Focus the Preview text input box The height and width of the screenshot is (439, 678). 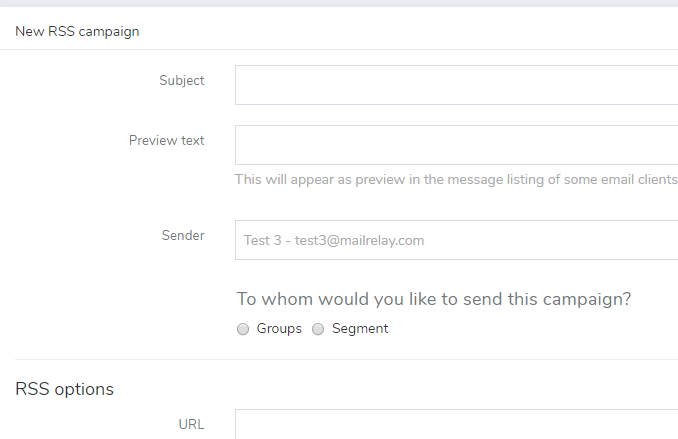(456, 145)
